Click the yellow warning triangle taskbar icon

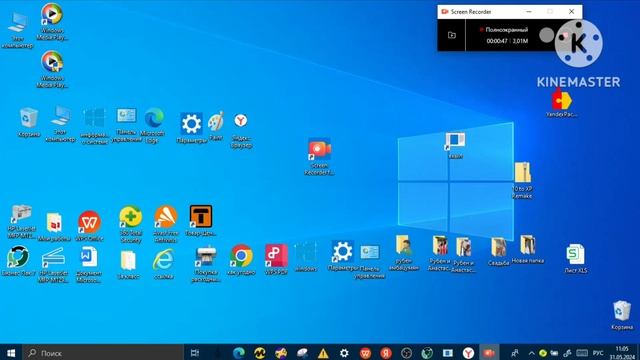pos(323,353)
